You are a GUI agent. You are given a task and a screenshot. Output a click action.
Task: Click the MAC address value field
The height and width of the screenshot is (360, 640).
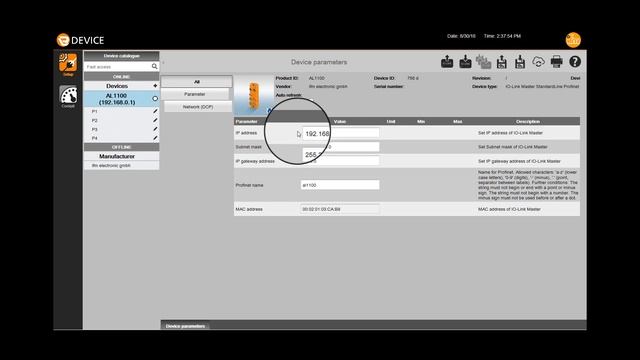(x=340, y=209)
